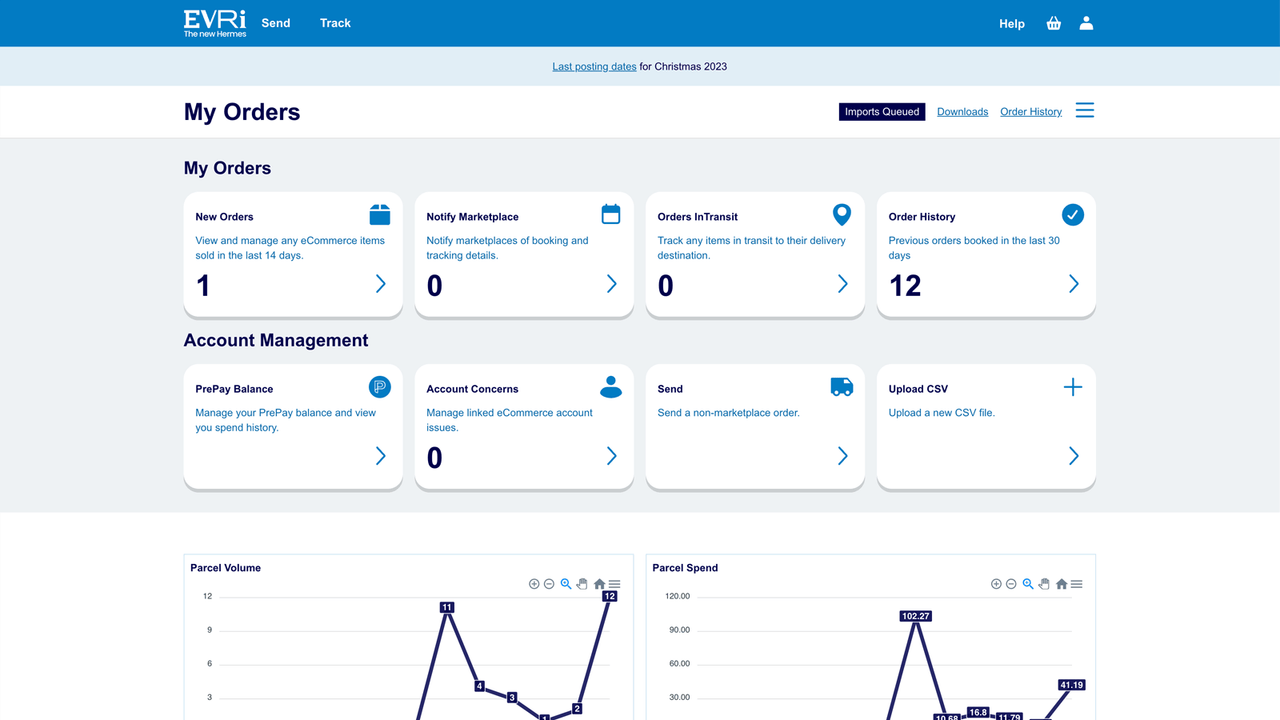
Task: Click zoom out icon on Parcel Spend chart
Action: [1011, 584]
